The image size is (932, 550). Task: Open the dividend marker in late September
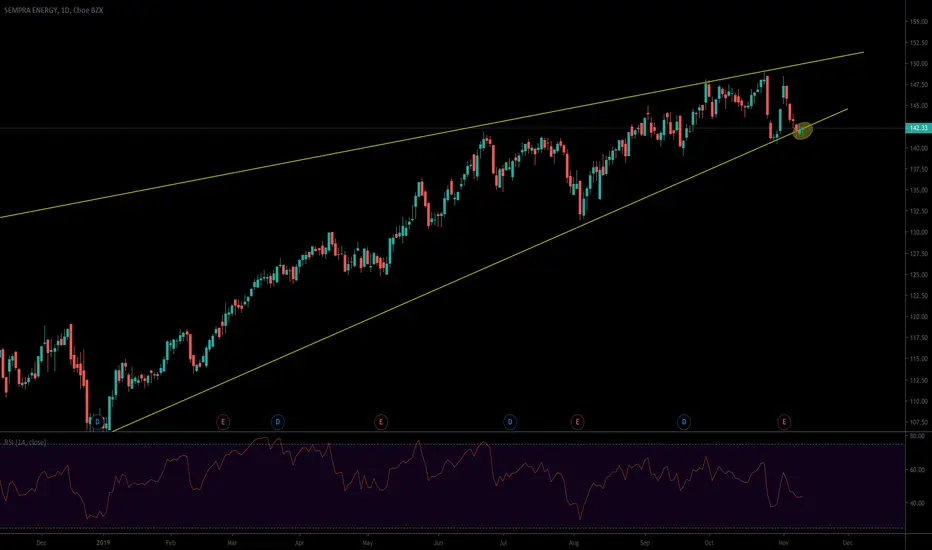coord(684,422)
